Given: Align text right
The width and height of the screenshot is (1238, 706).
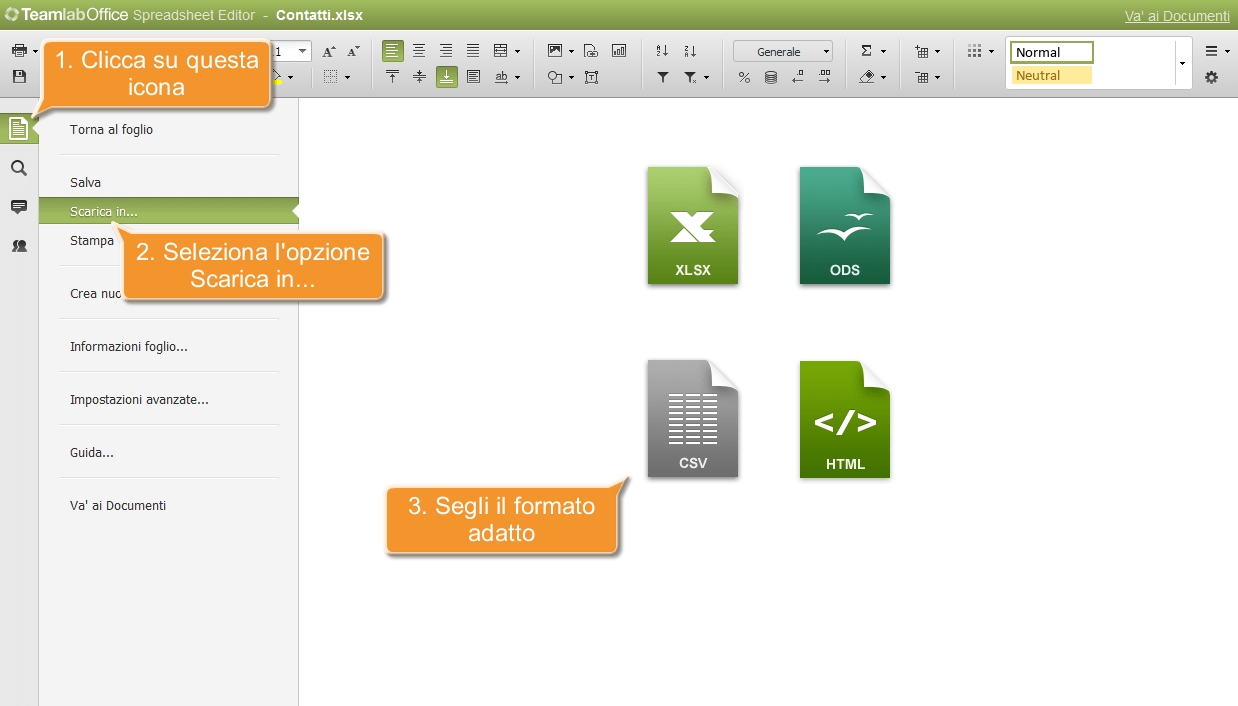Looking at the screenshot, I should point(446,51).
